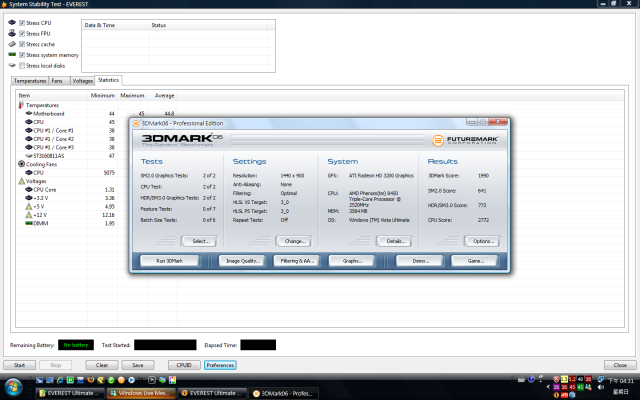The image size is (640, 400).
Task: Select the Statistics tab
Action: (108, 80)
